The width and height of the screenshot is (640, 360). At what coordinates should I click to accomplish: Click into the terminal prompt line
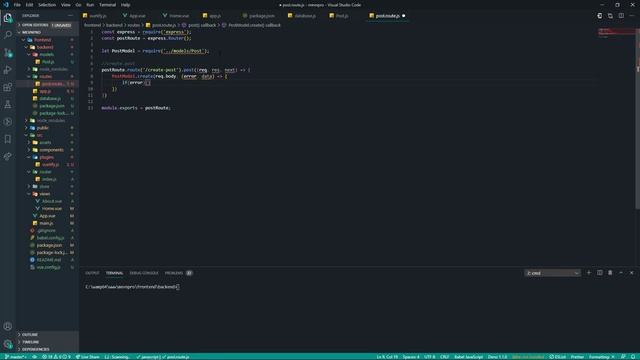click(133, 287)
